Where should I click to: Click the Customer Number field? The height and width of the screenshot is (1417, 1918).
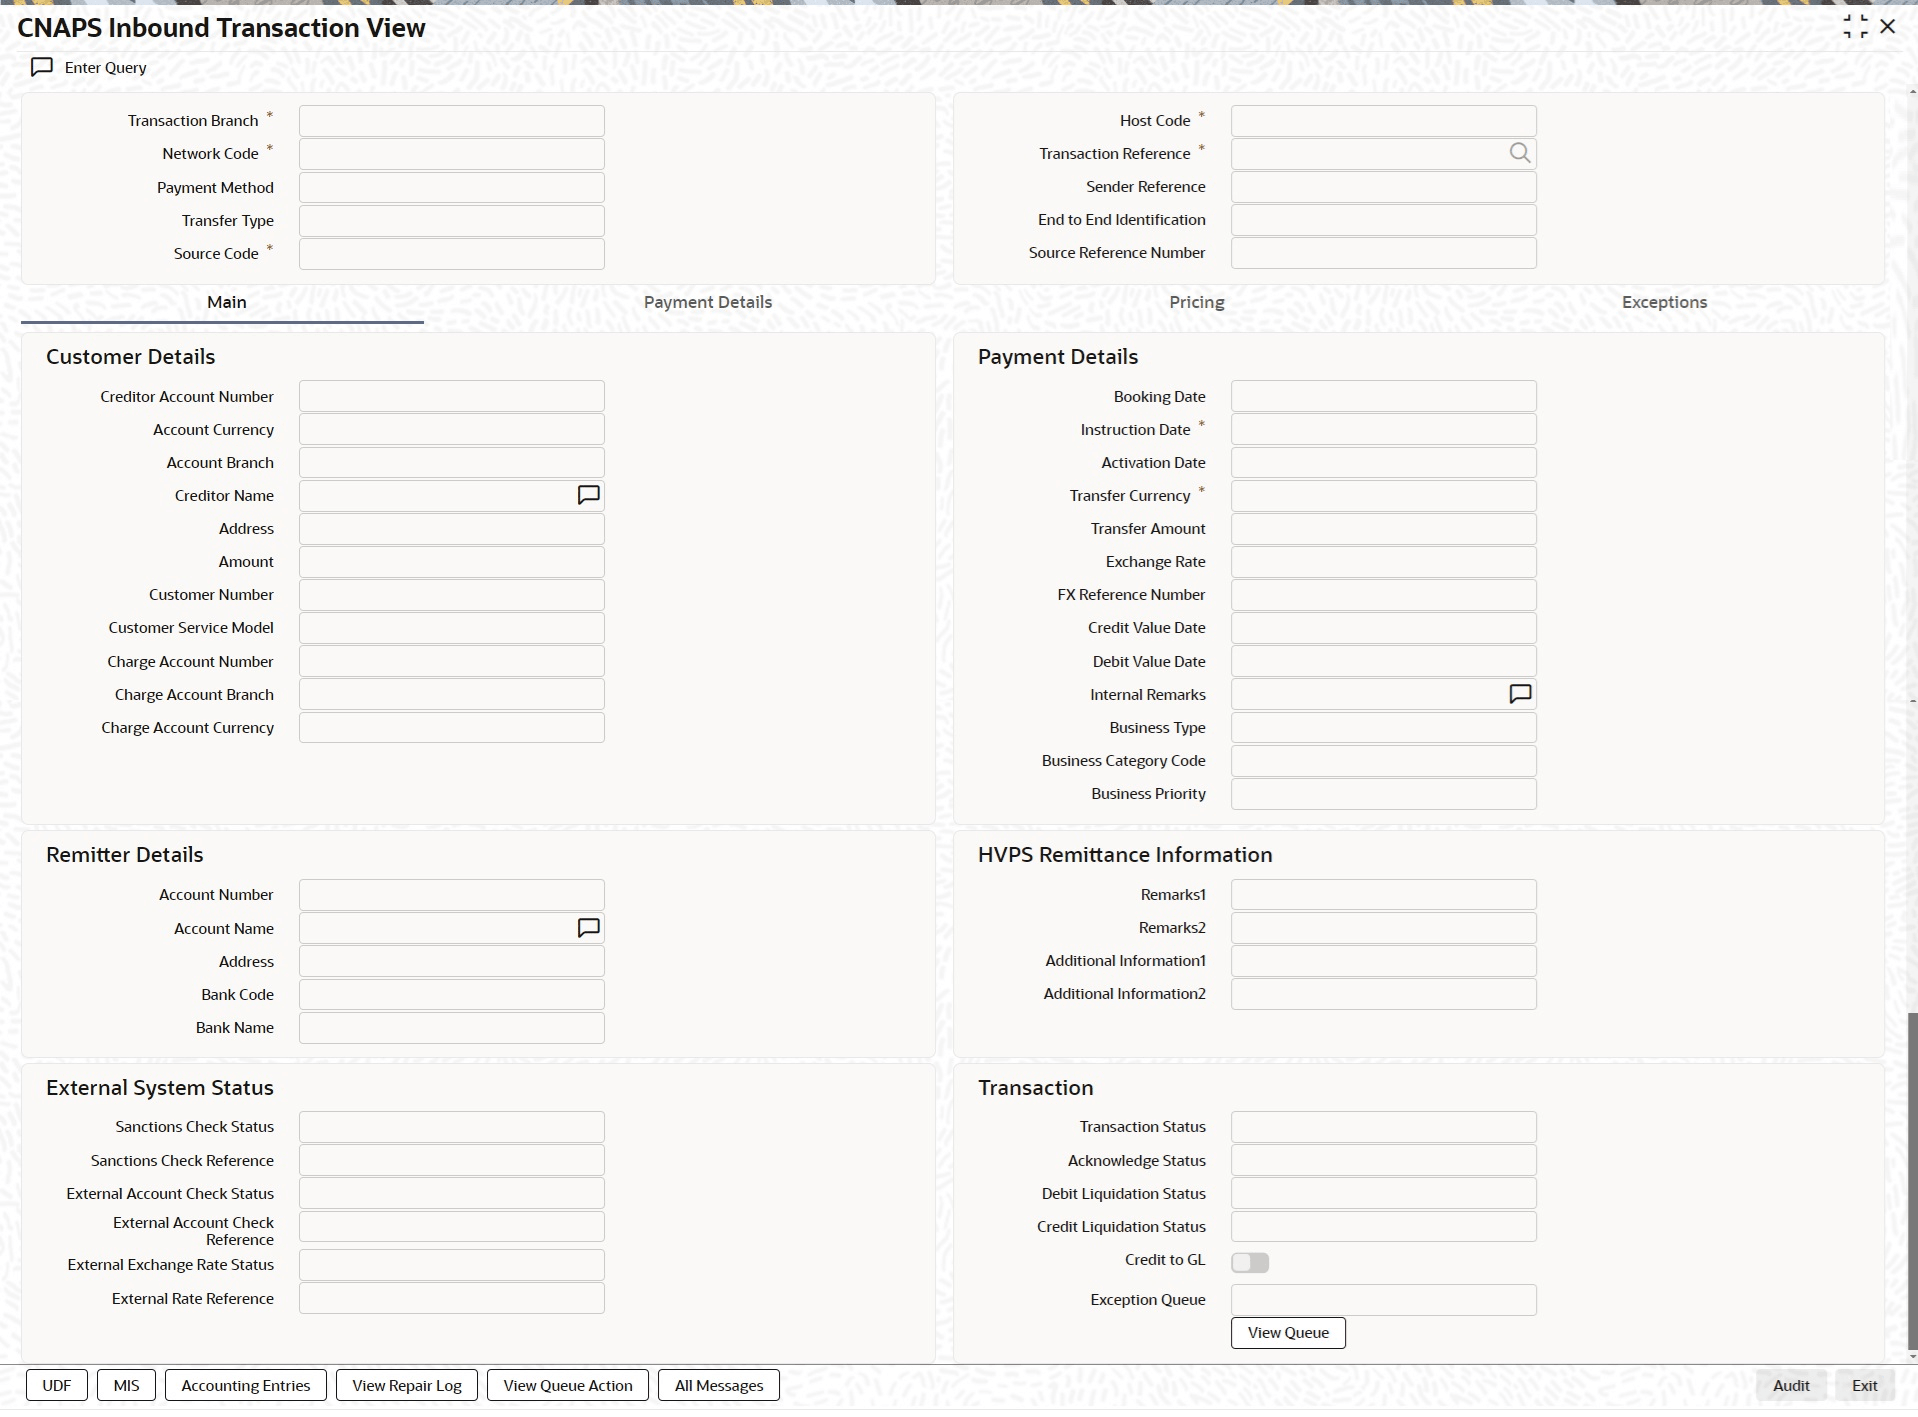point(452,595)
